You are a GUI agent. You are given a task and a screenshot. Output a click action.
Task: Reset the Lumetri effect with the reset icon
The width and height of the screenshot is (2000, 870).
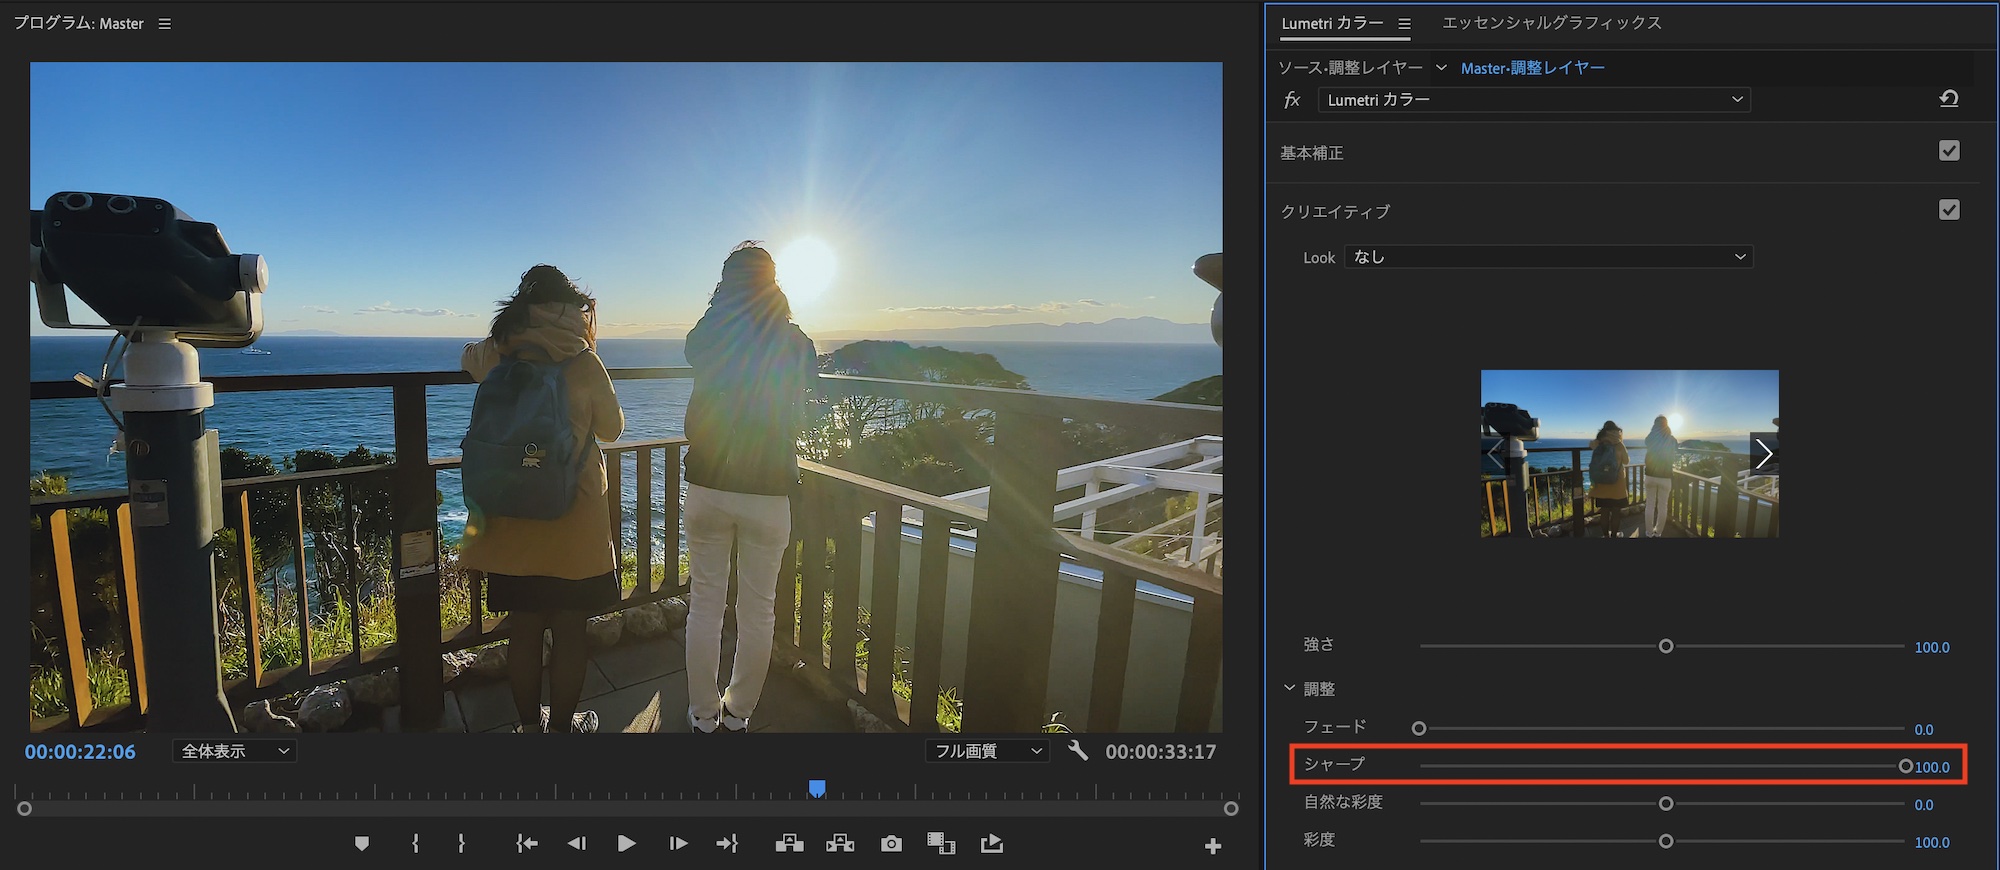point(1949,99)
